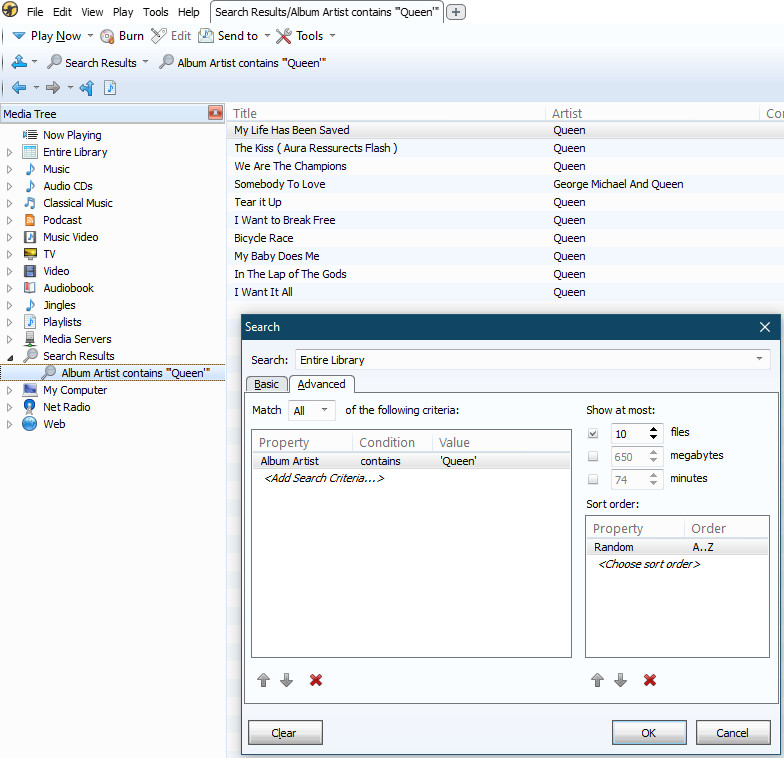Open the Match All dropdown
Screen dimensions: 784x758
click(x=312, y=410)
